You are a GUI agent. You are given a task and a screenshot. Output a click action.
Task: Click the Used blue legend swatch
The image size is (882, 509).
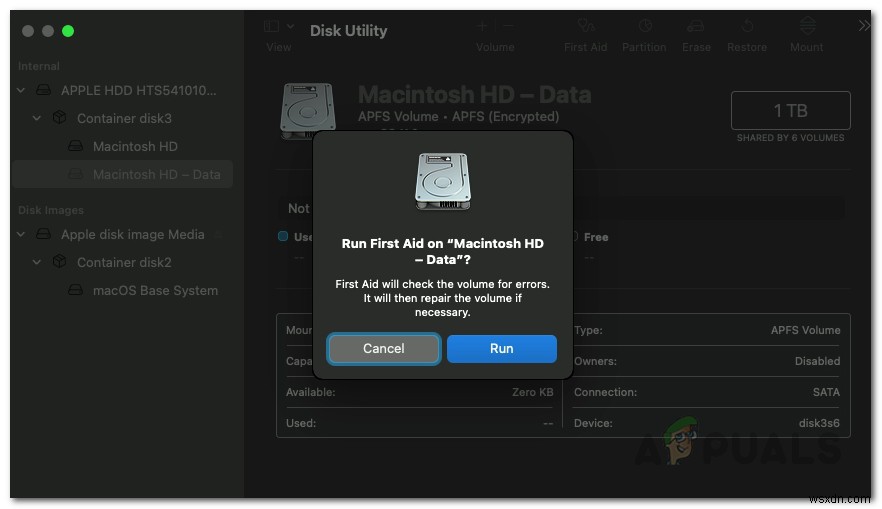[283, 236]
